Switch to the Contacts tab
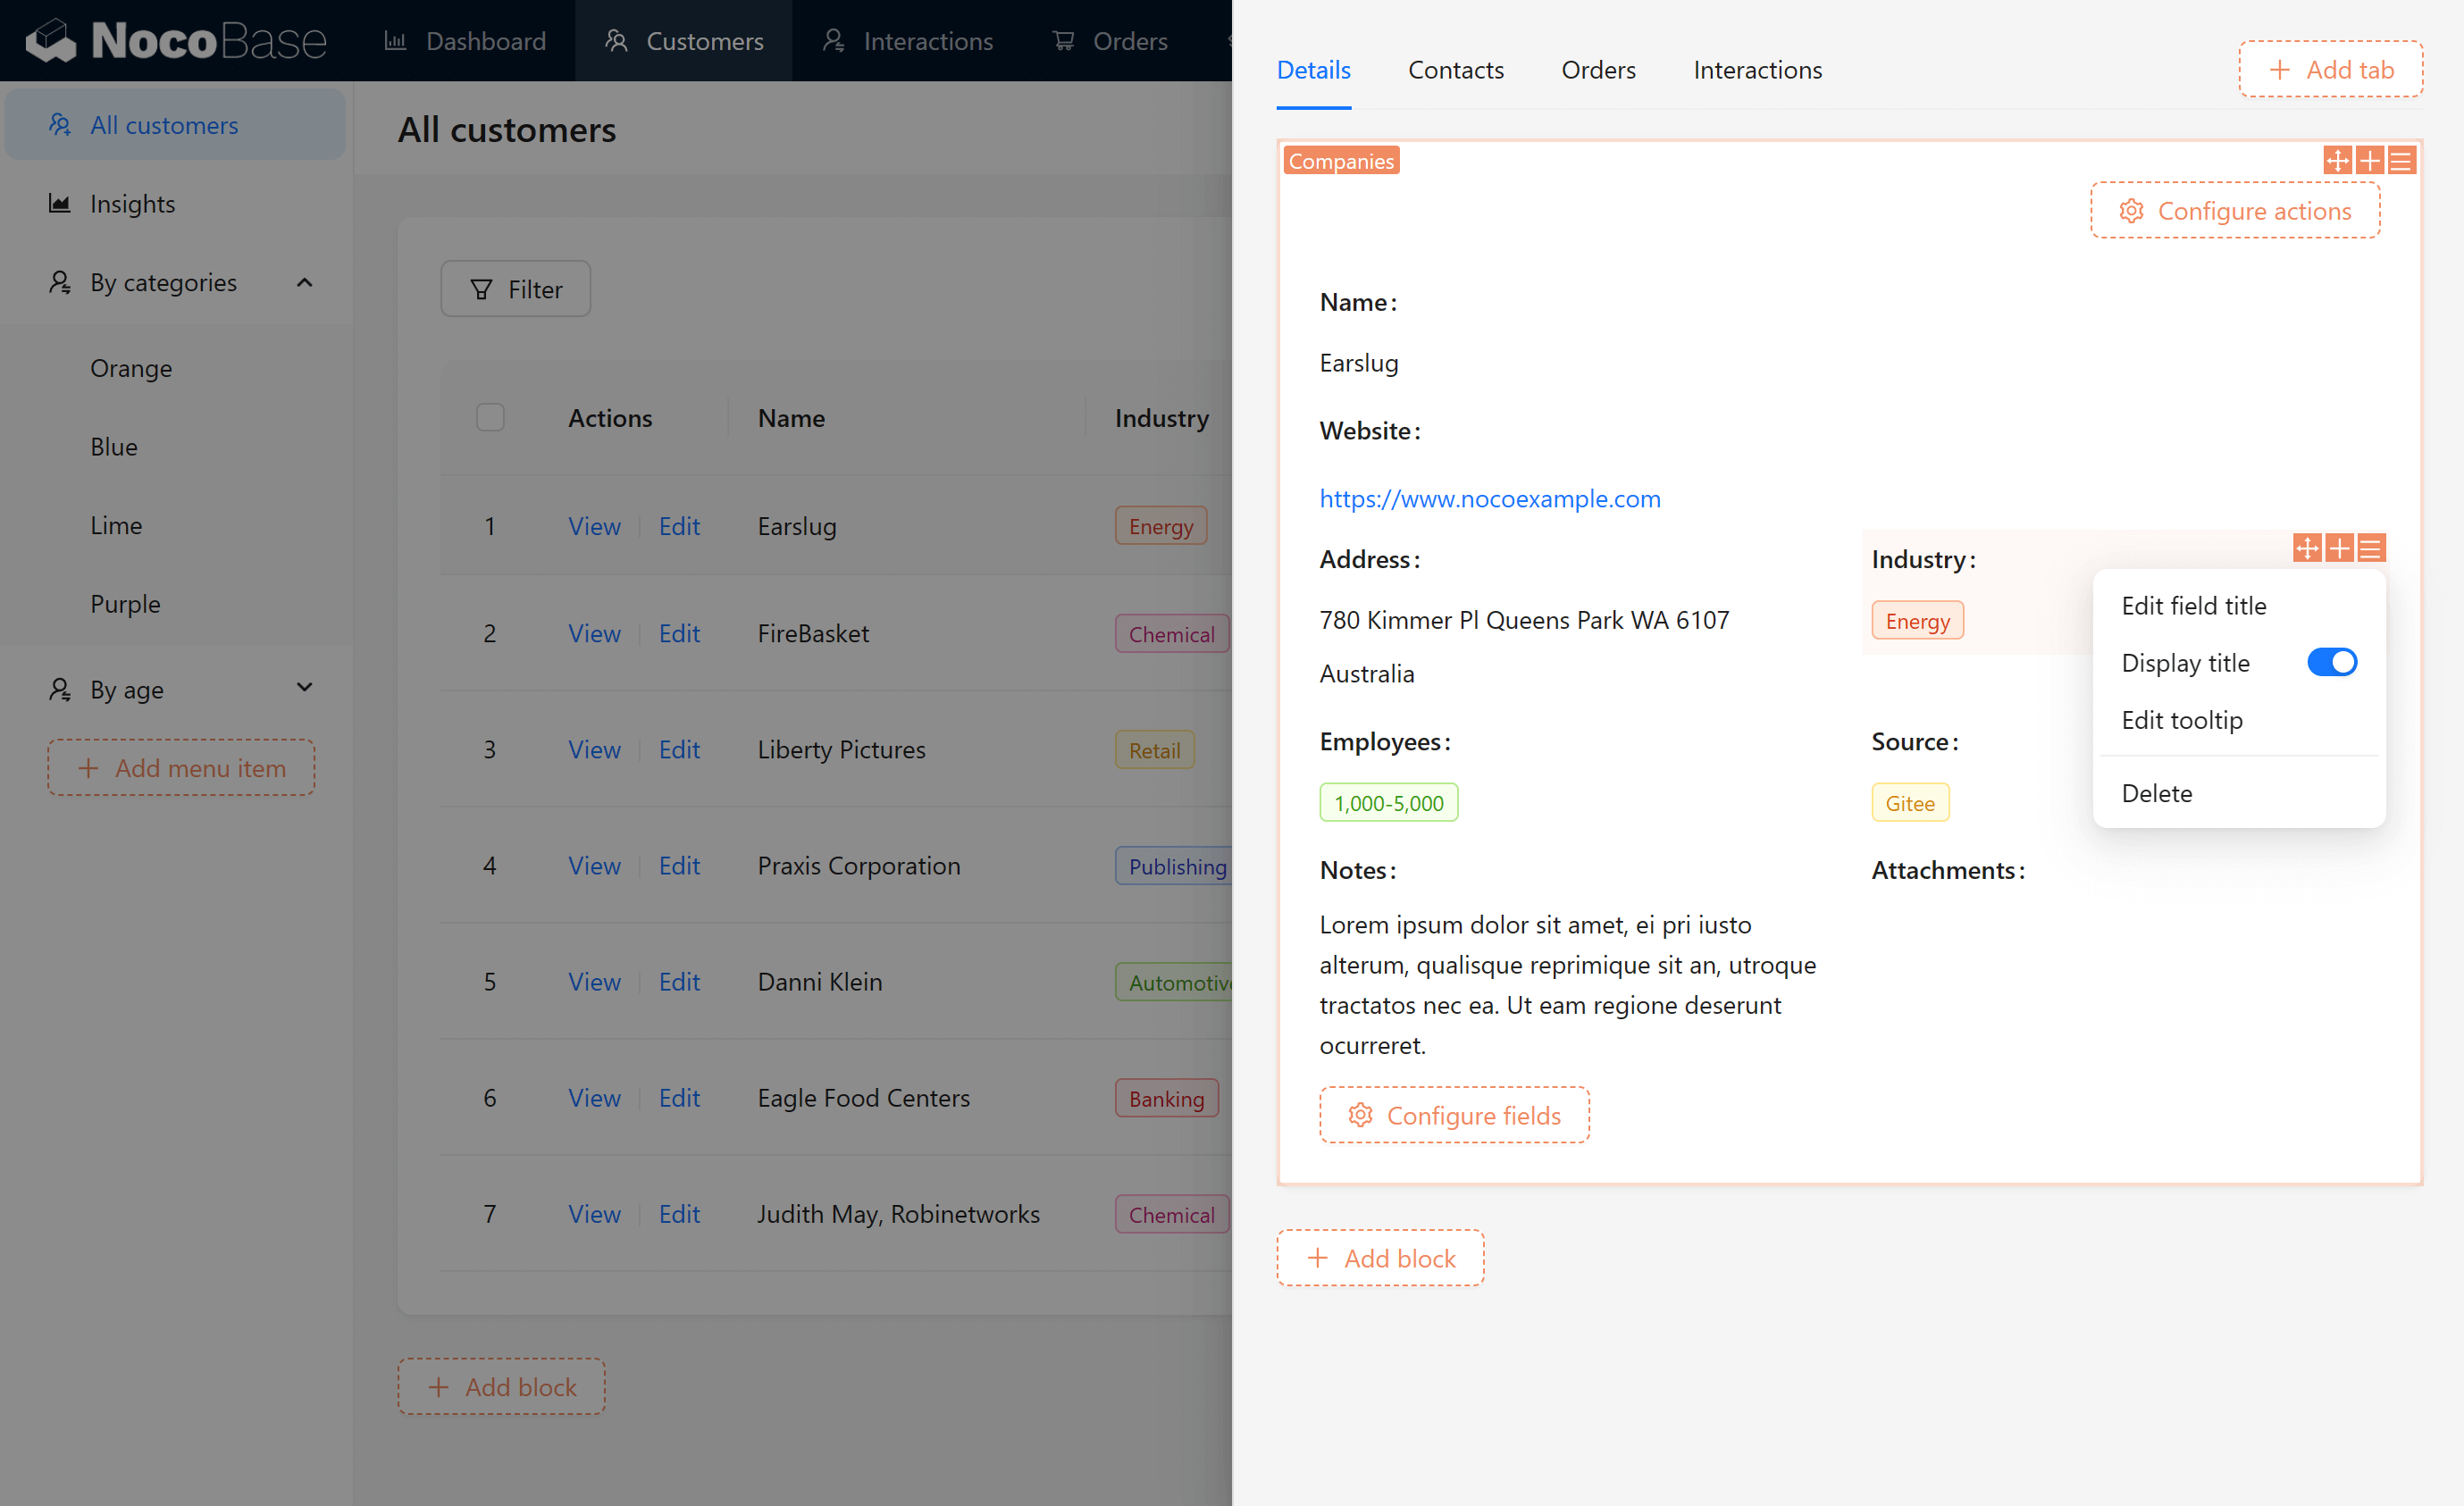 tap(1456, 70)
